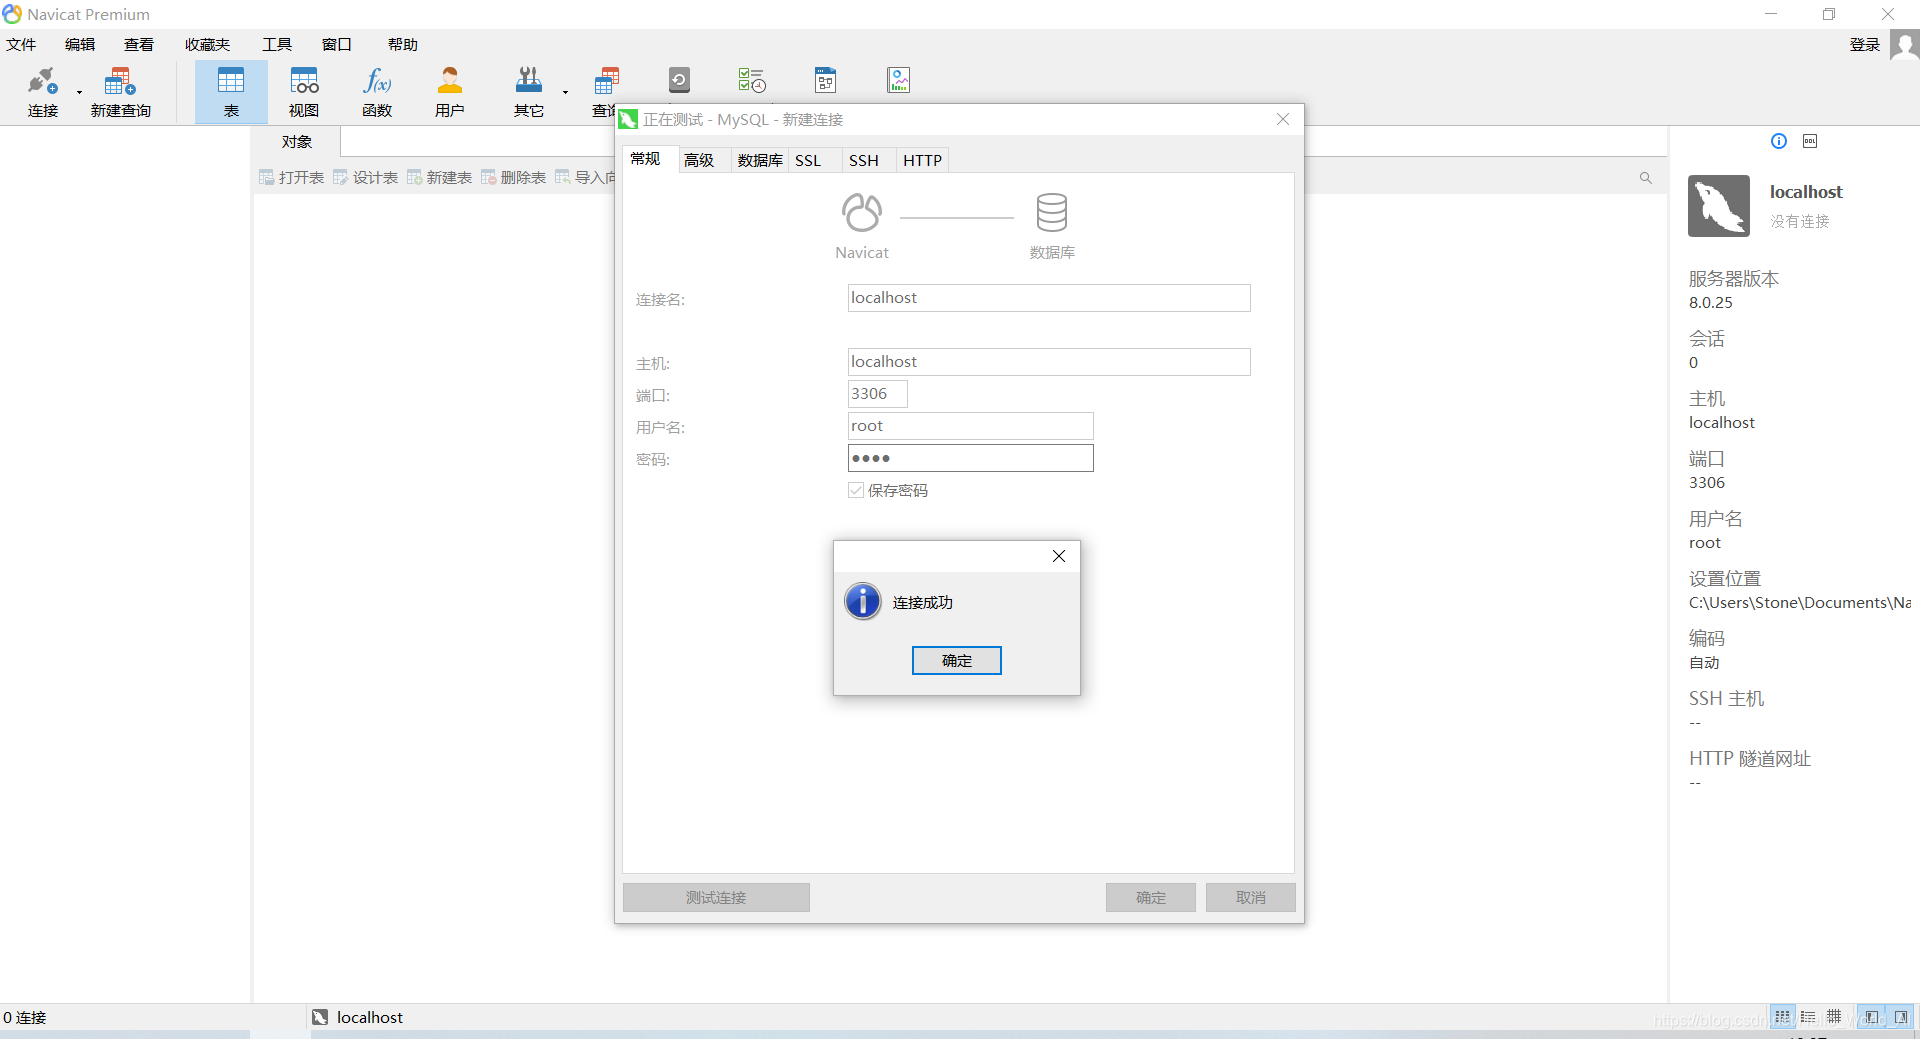Click the 登录 (Login) link
The height and width of the screenshot is (1039, 1920).
tap(1865, 44)
